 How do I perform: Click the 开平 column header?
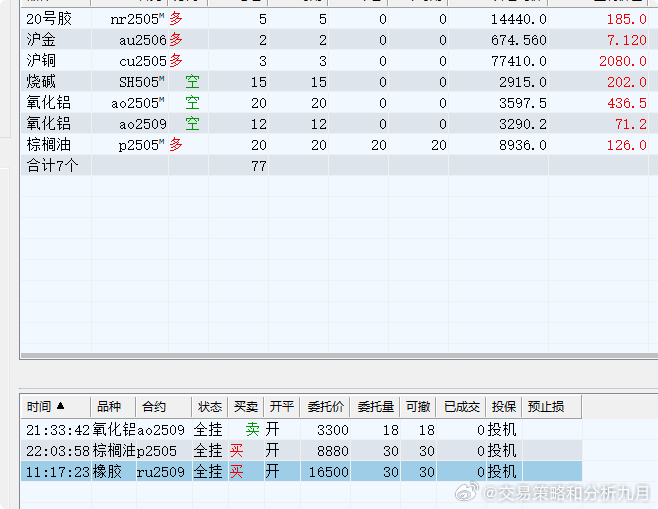[282, 407]
